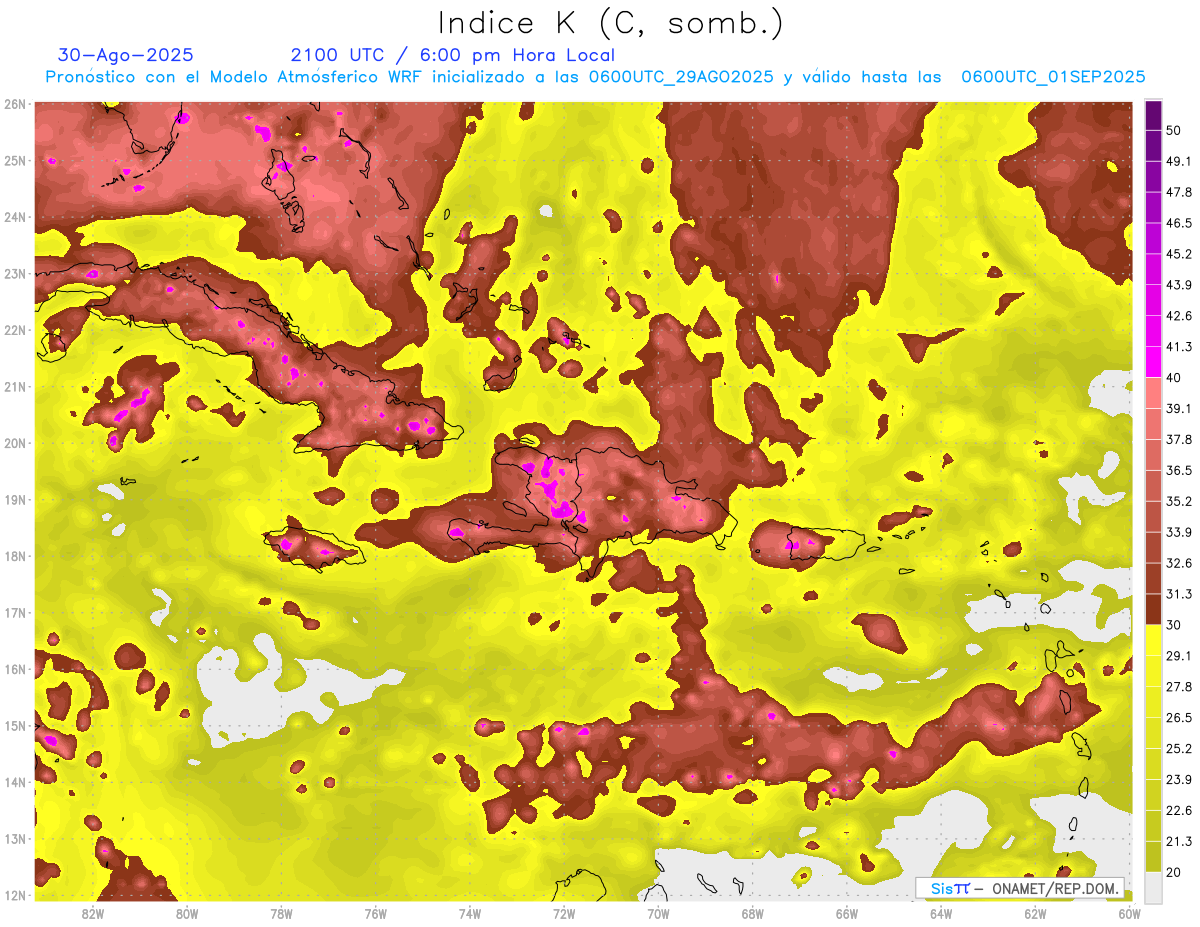This screenshot has width=1200, height=927.
Task: Click the colorbar value '36.5'
Action: [1179, 471]
